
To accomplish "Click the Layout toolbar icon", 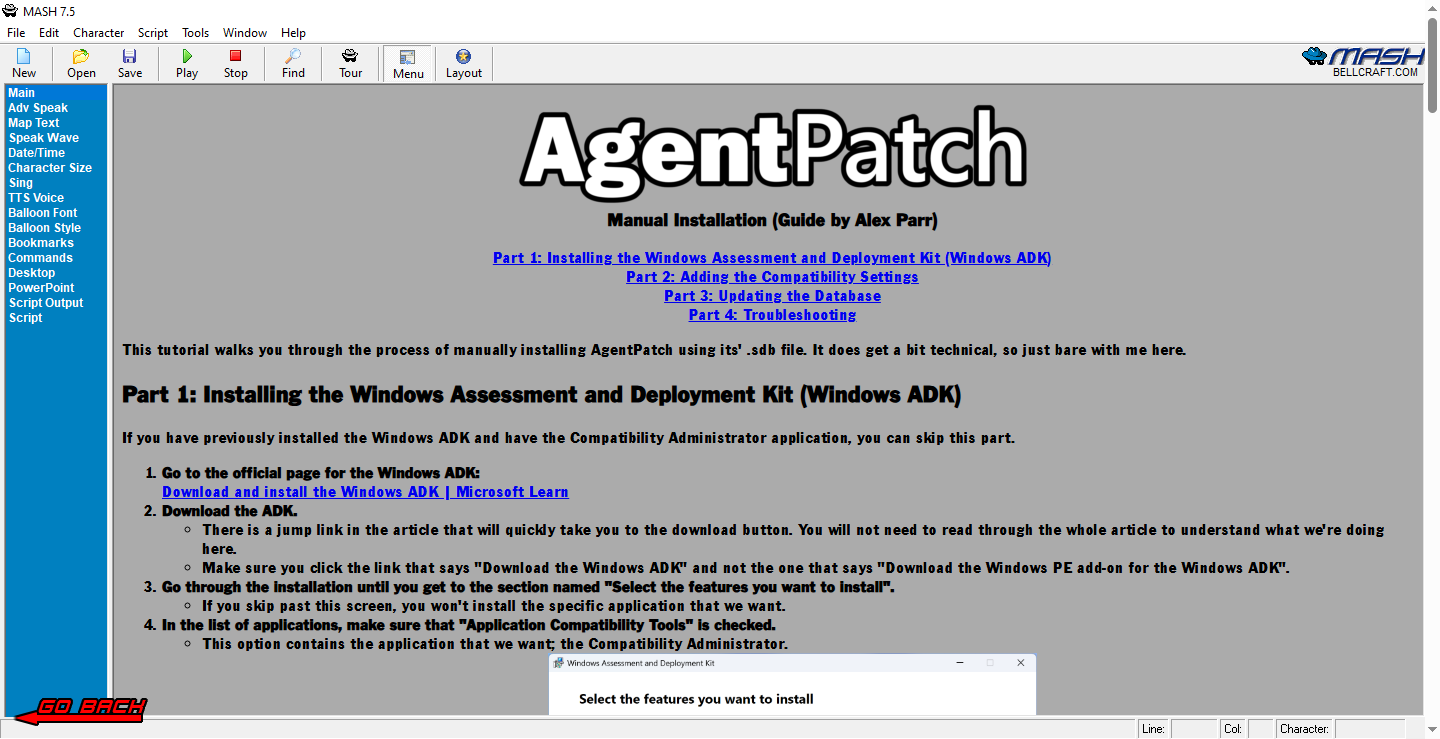I will coord(463,63).
